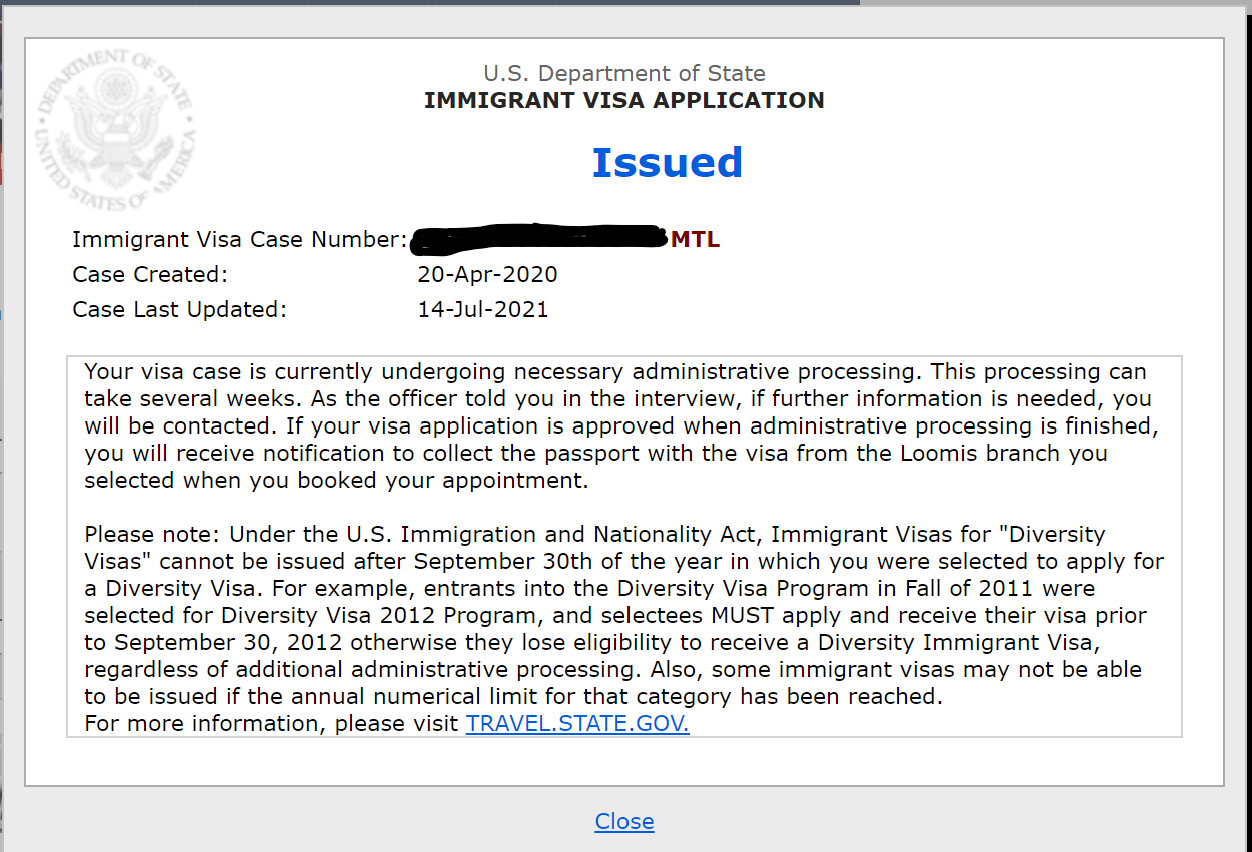1252x852 pixels.
Task: Click the 'Loomis branch' sentence line
Action: click(596, 453)
